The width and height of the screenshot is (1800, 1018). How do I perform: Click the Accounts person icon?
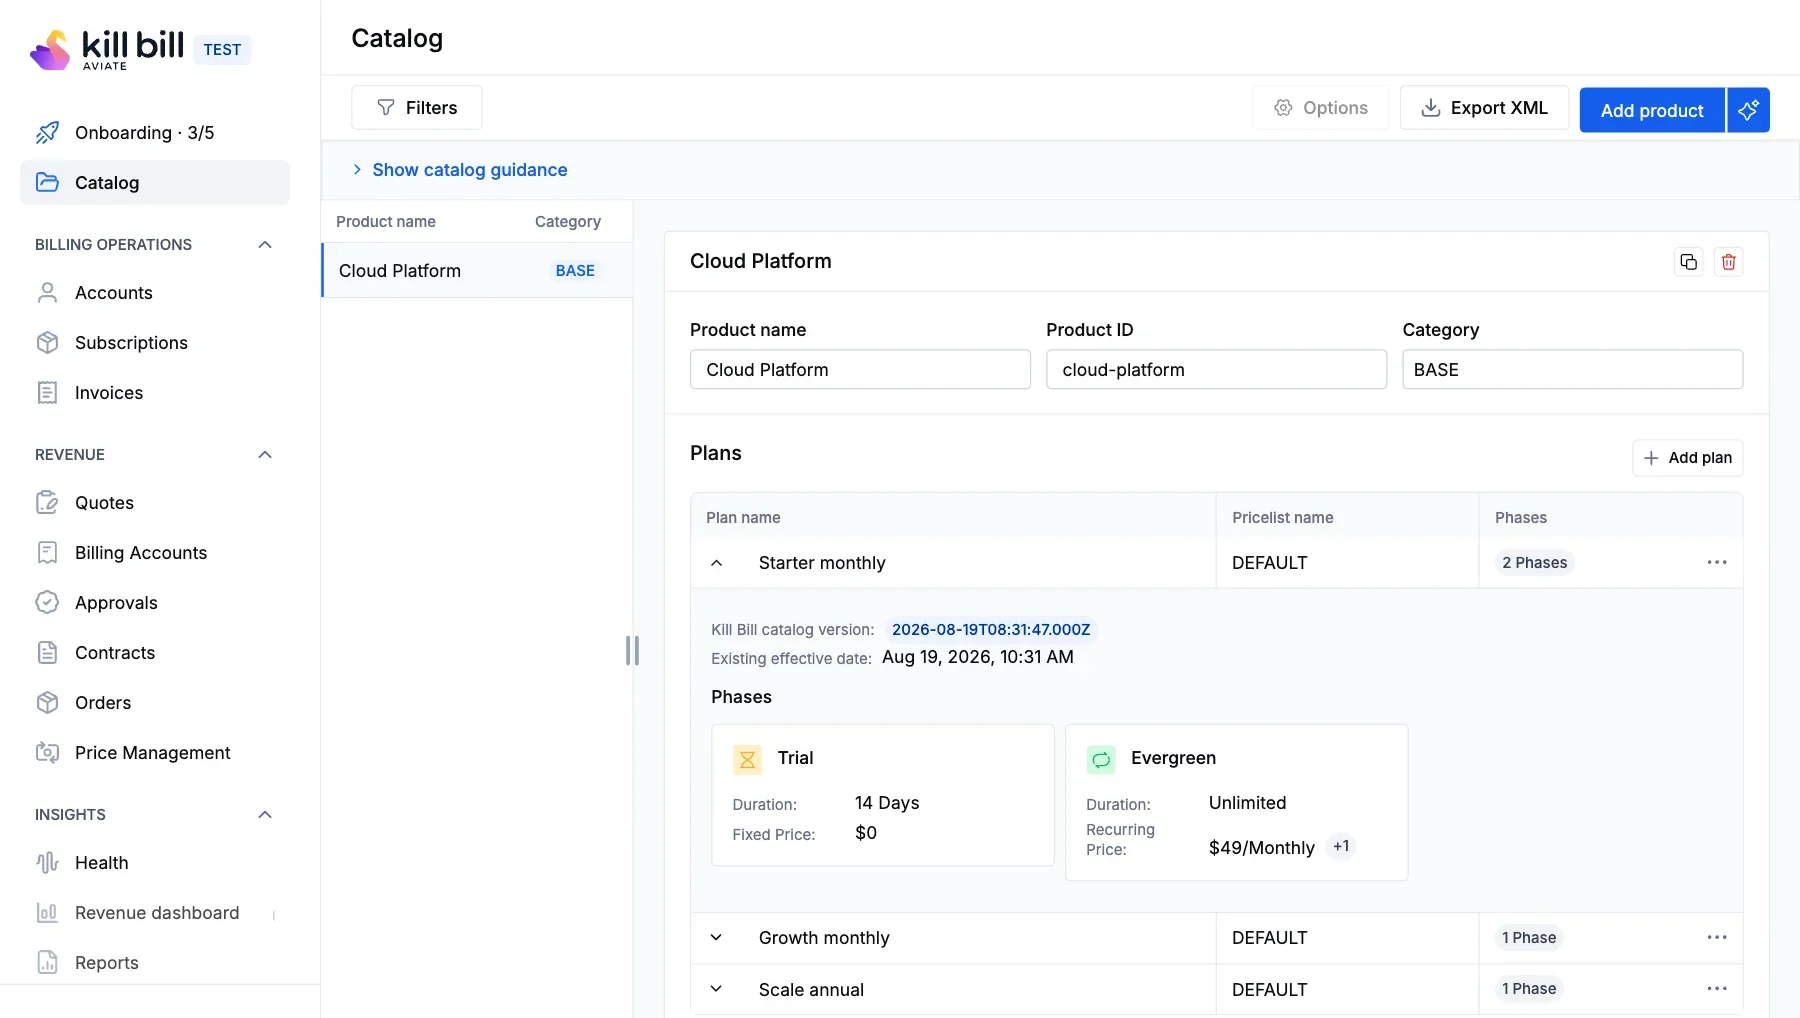(x=47, y=293)
